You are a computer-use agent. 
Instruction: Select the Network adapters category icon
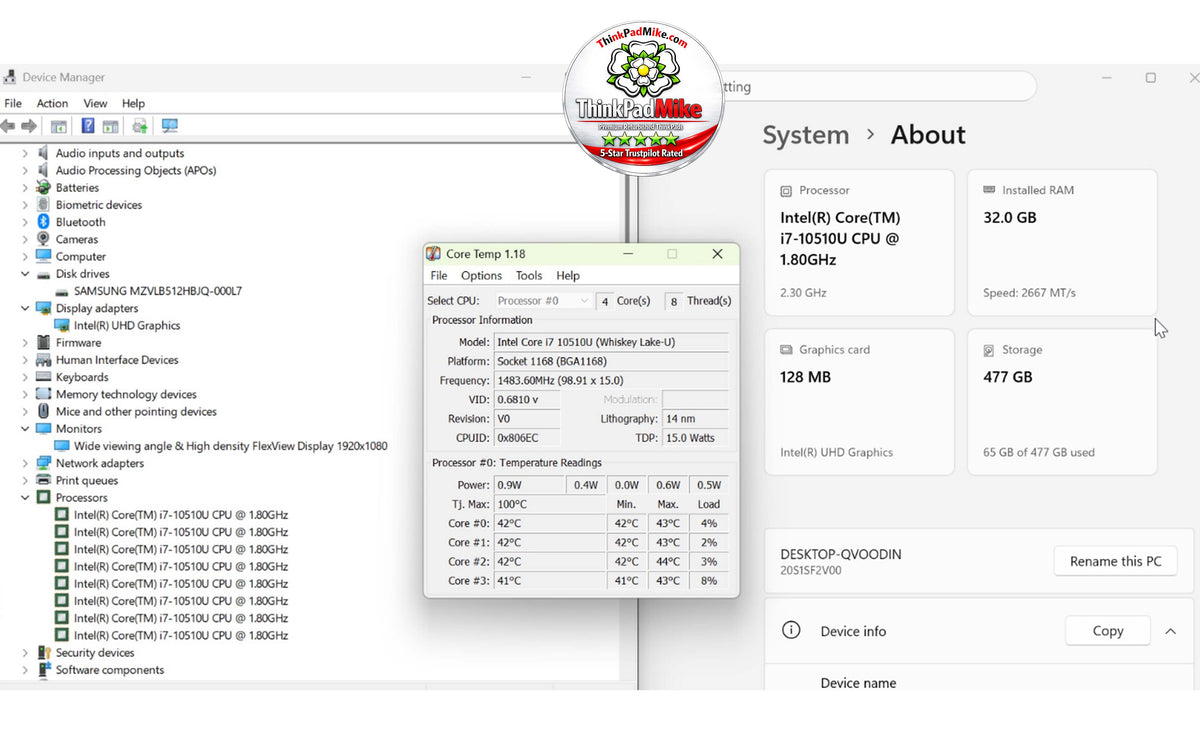tap(43, 463)
